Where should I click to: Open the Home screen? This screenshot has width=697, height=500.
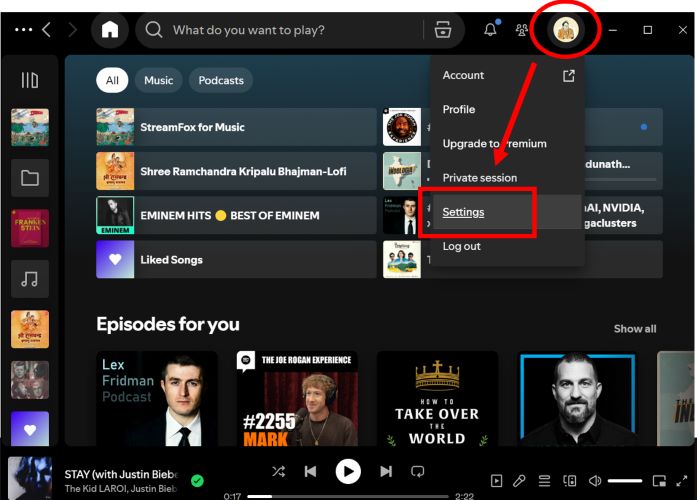[110, 30]
